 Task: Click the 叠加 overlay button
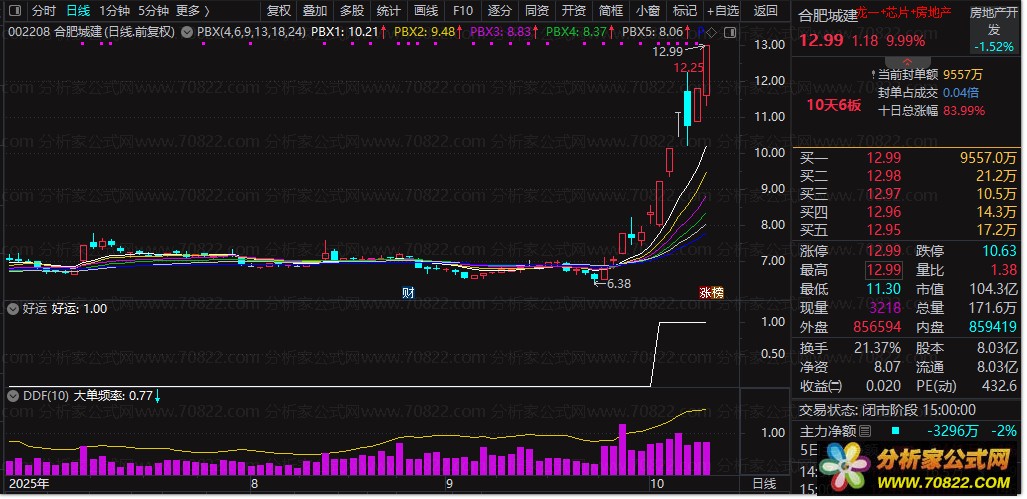[x=315, y=10]
